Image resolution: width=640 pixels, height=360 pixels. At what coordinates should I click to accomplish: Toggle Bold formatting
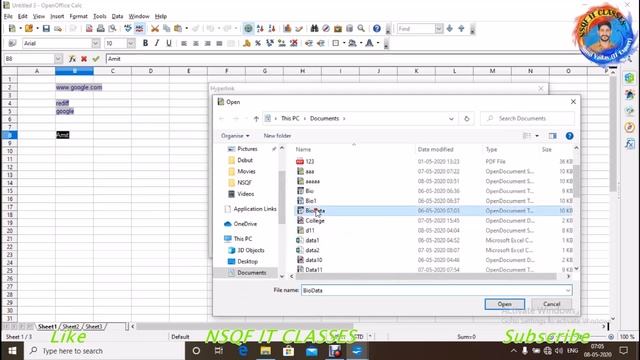(x=145, y=43)
